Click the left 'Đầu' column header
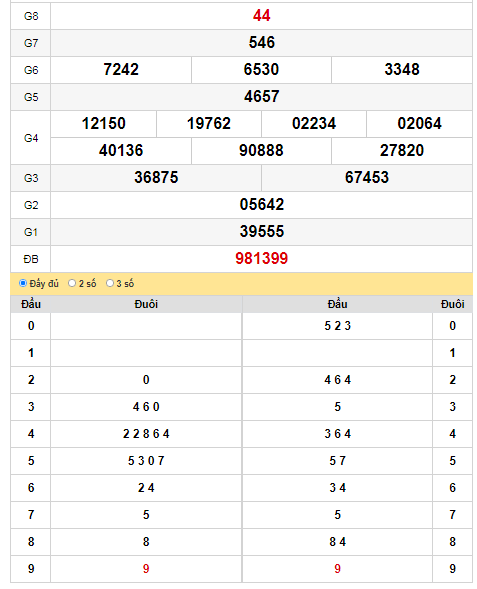 31,304
